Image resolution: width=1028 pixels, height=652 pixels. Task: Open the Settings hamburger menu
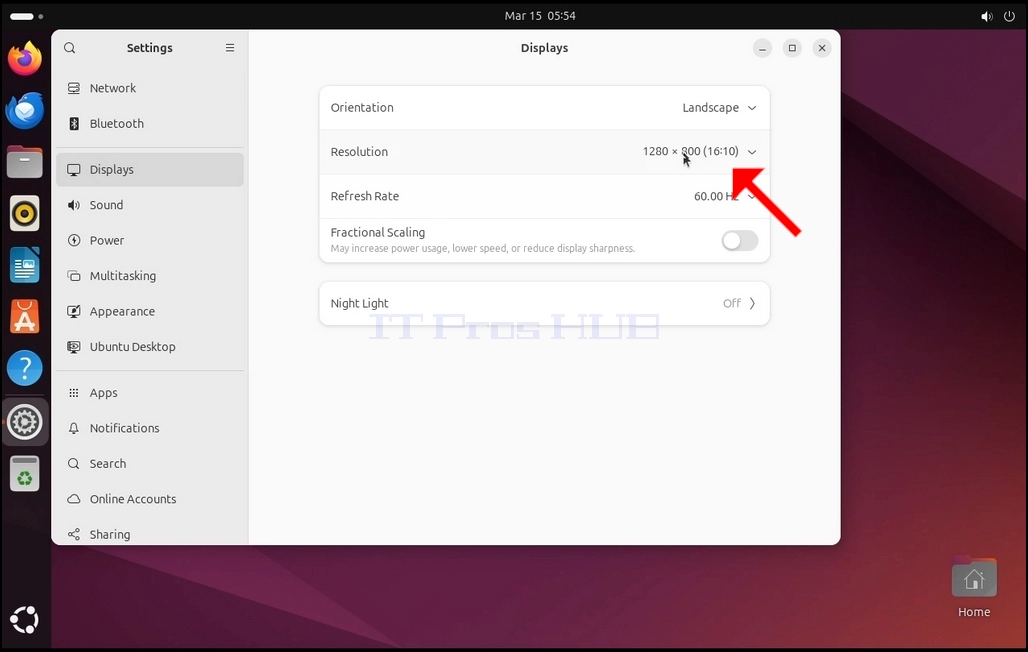click(x=230, y=48)
